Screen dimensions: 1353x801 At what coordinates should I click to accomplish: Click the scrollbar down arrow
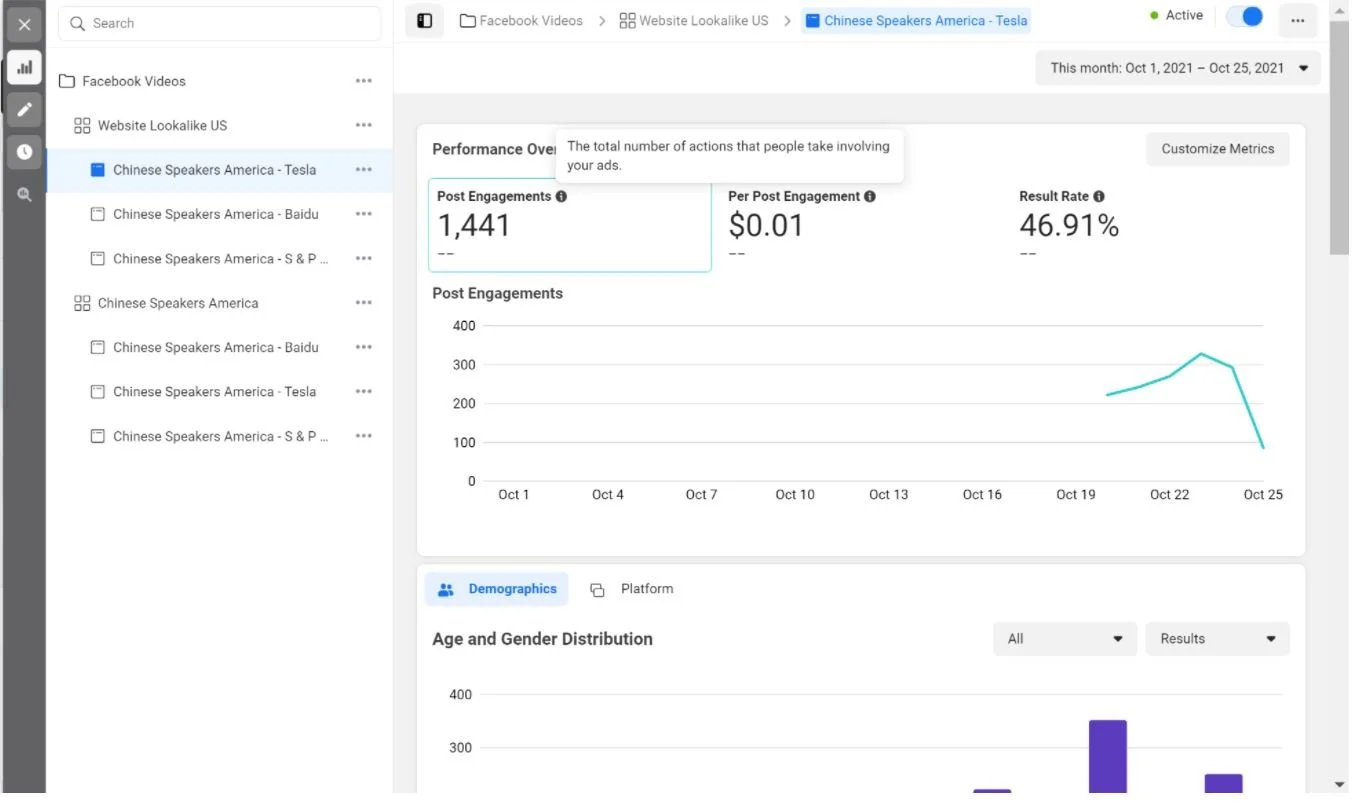click(1340, 785)
